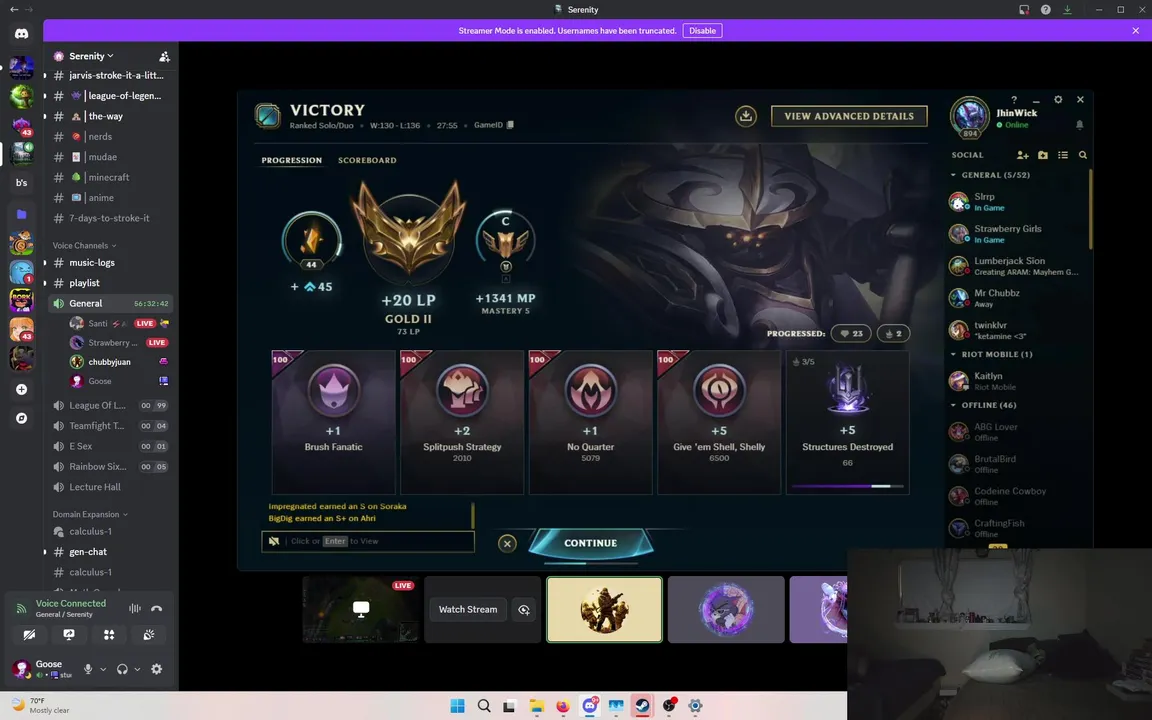The height and width of the screenshot is (720, 1152).
Task: Open Discover servers compass icon
Action: point(21,418)
